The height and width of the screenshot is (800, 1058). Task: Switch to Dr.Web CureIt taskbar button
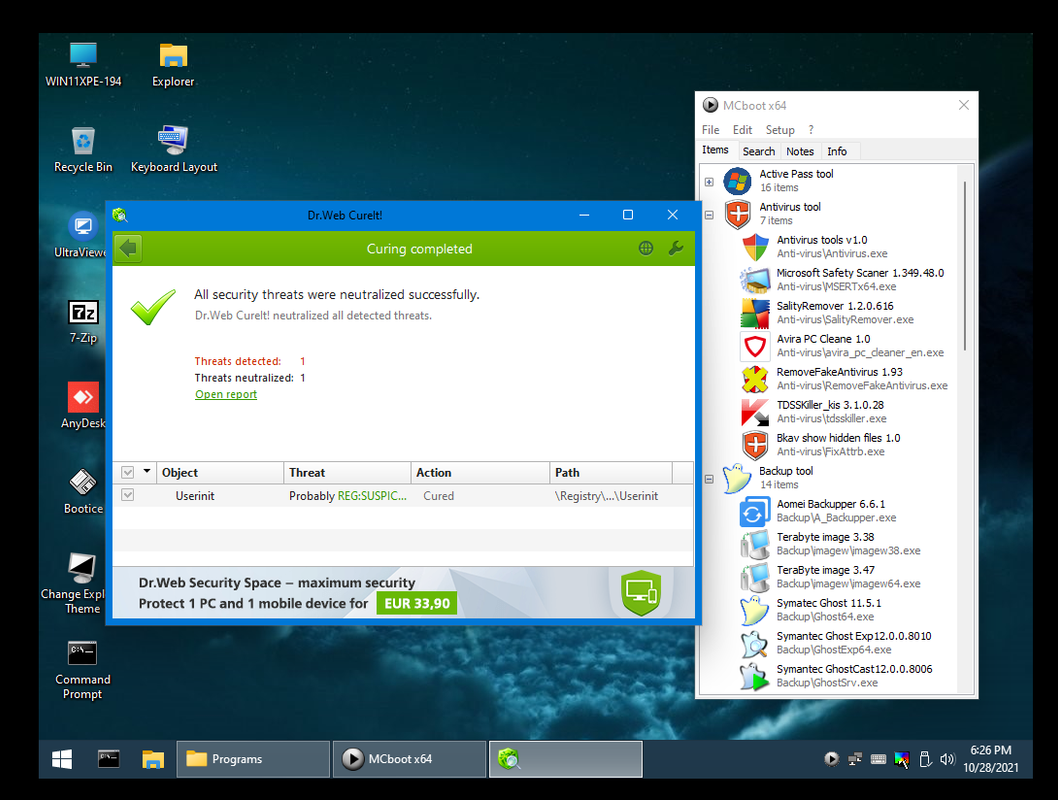pos(565,759)
